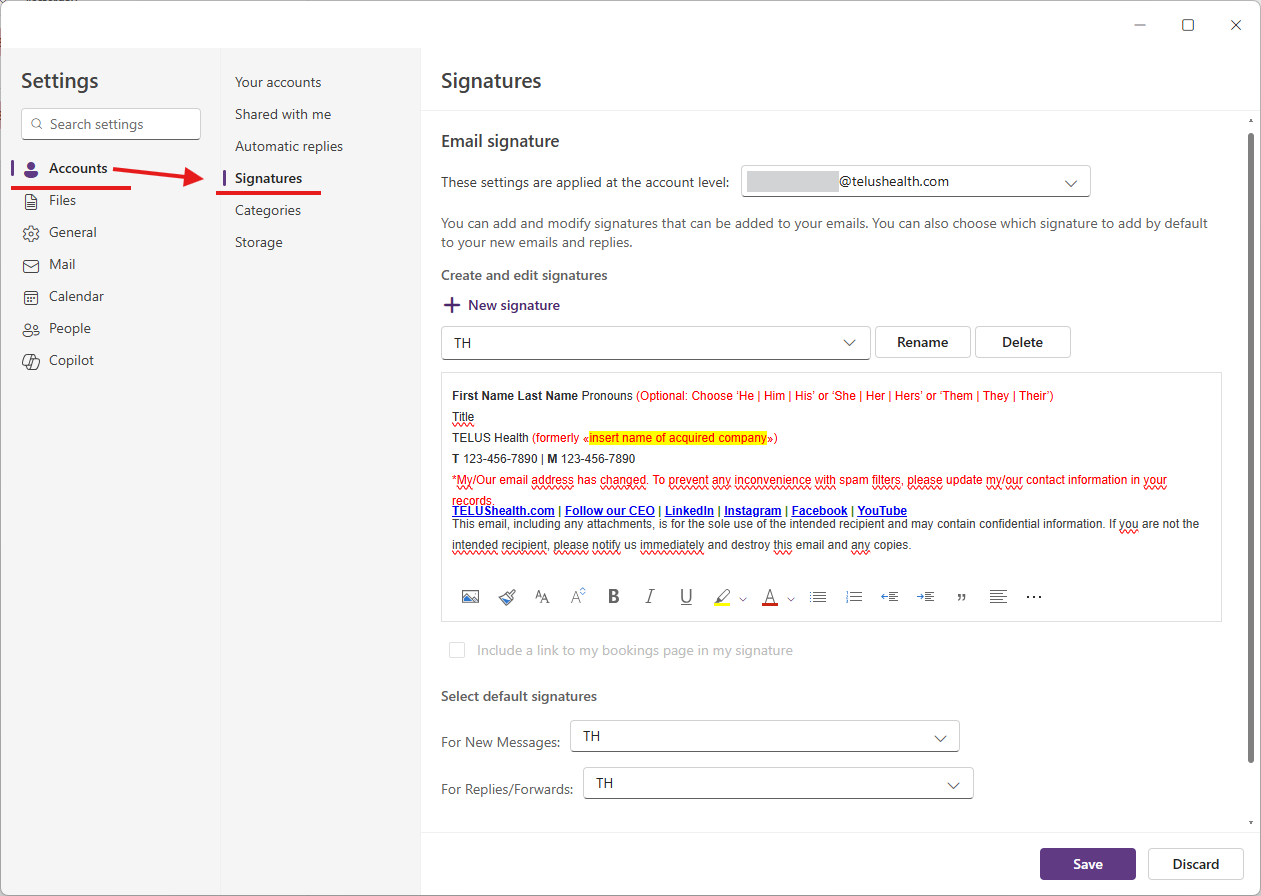Open Shared with me section

283,114
